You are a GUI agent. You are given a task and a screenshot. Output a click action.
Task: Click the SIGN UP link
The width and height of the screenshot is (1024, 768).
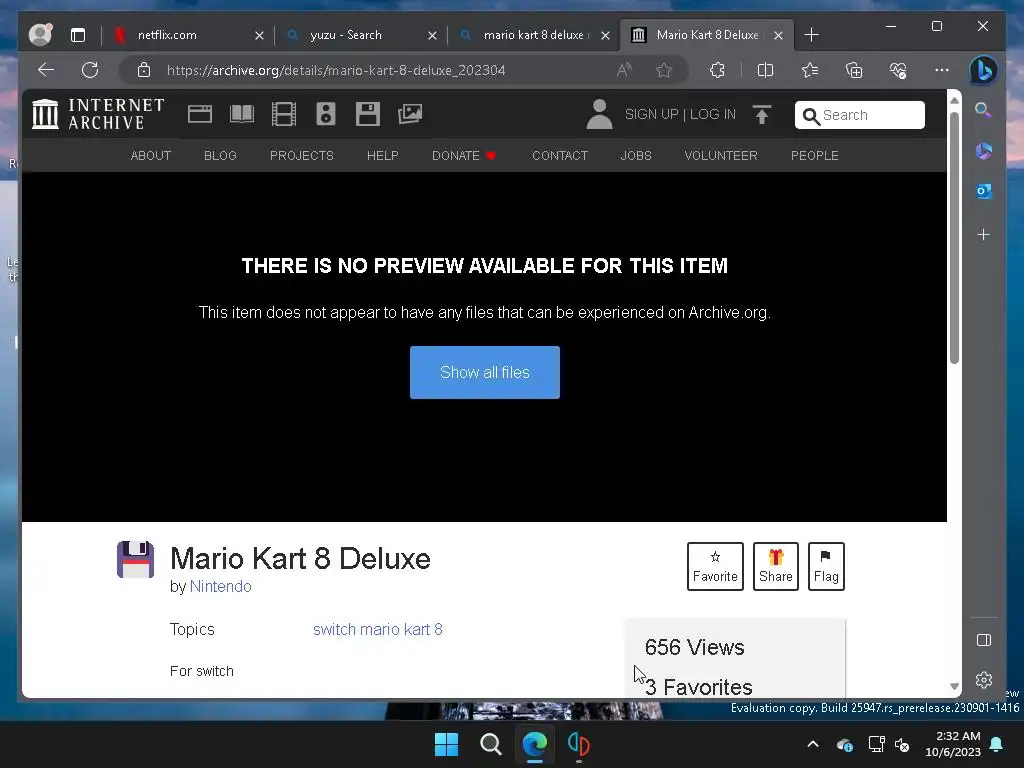(652, 114)
